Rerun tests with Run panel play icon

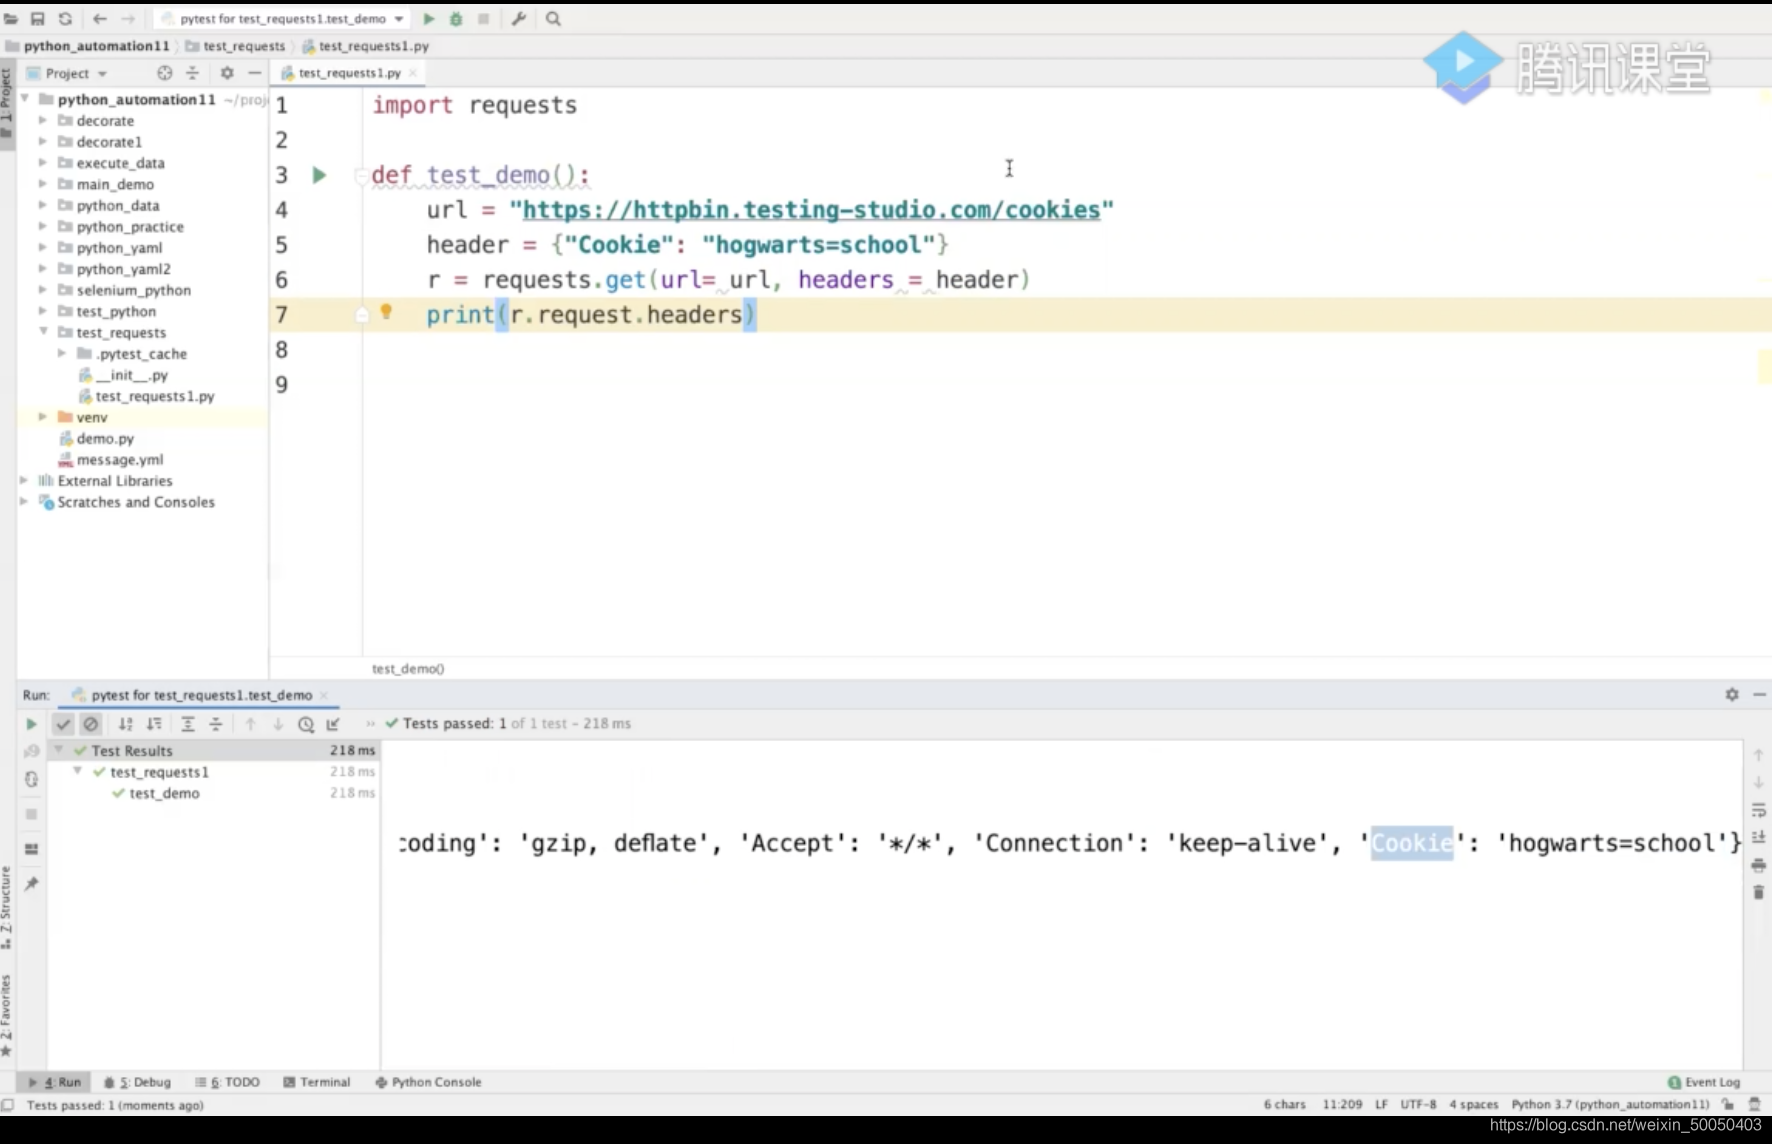[31, 724]
